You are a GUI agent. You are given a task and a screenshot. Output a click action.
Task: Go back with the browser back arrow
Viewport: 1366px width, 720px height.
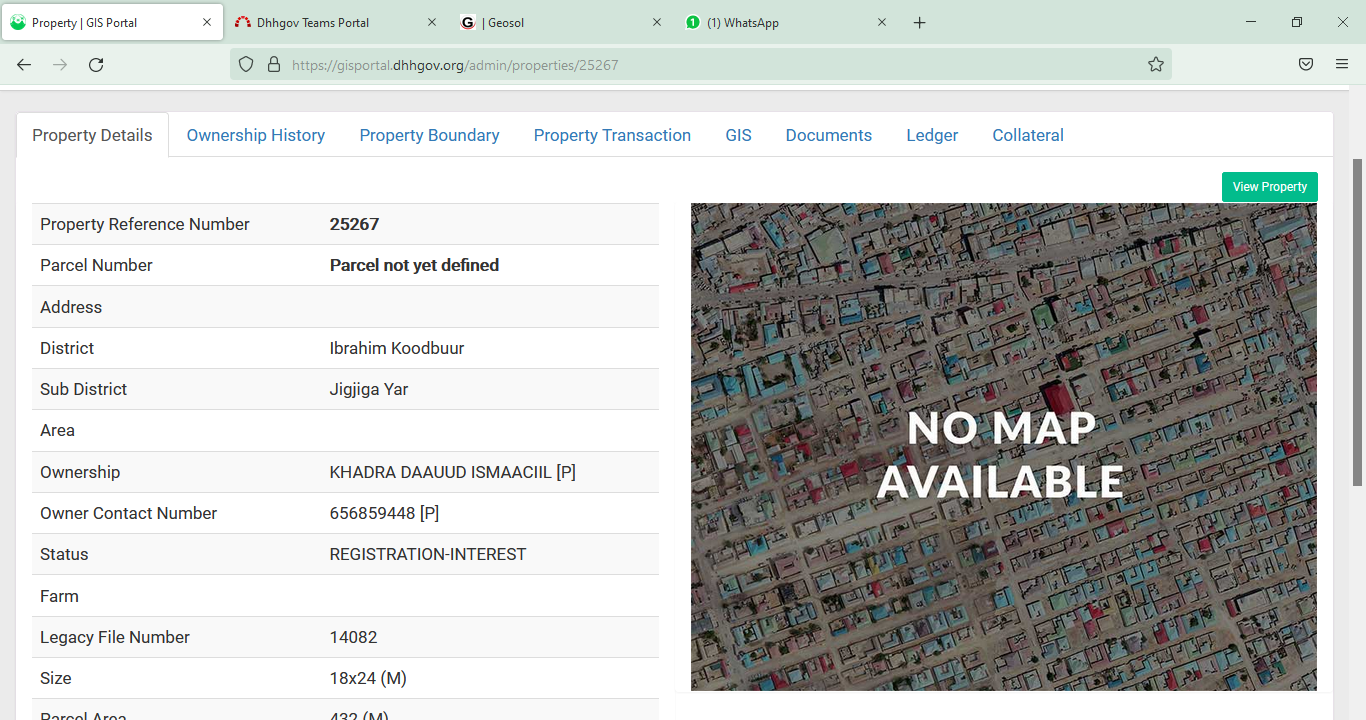(x=24, y=64)
